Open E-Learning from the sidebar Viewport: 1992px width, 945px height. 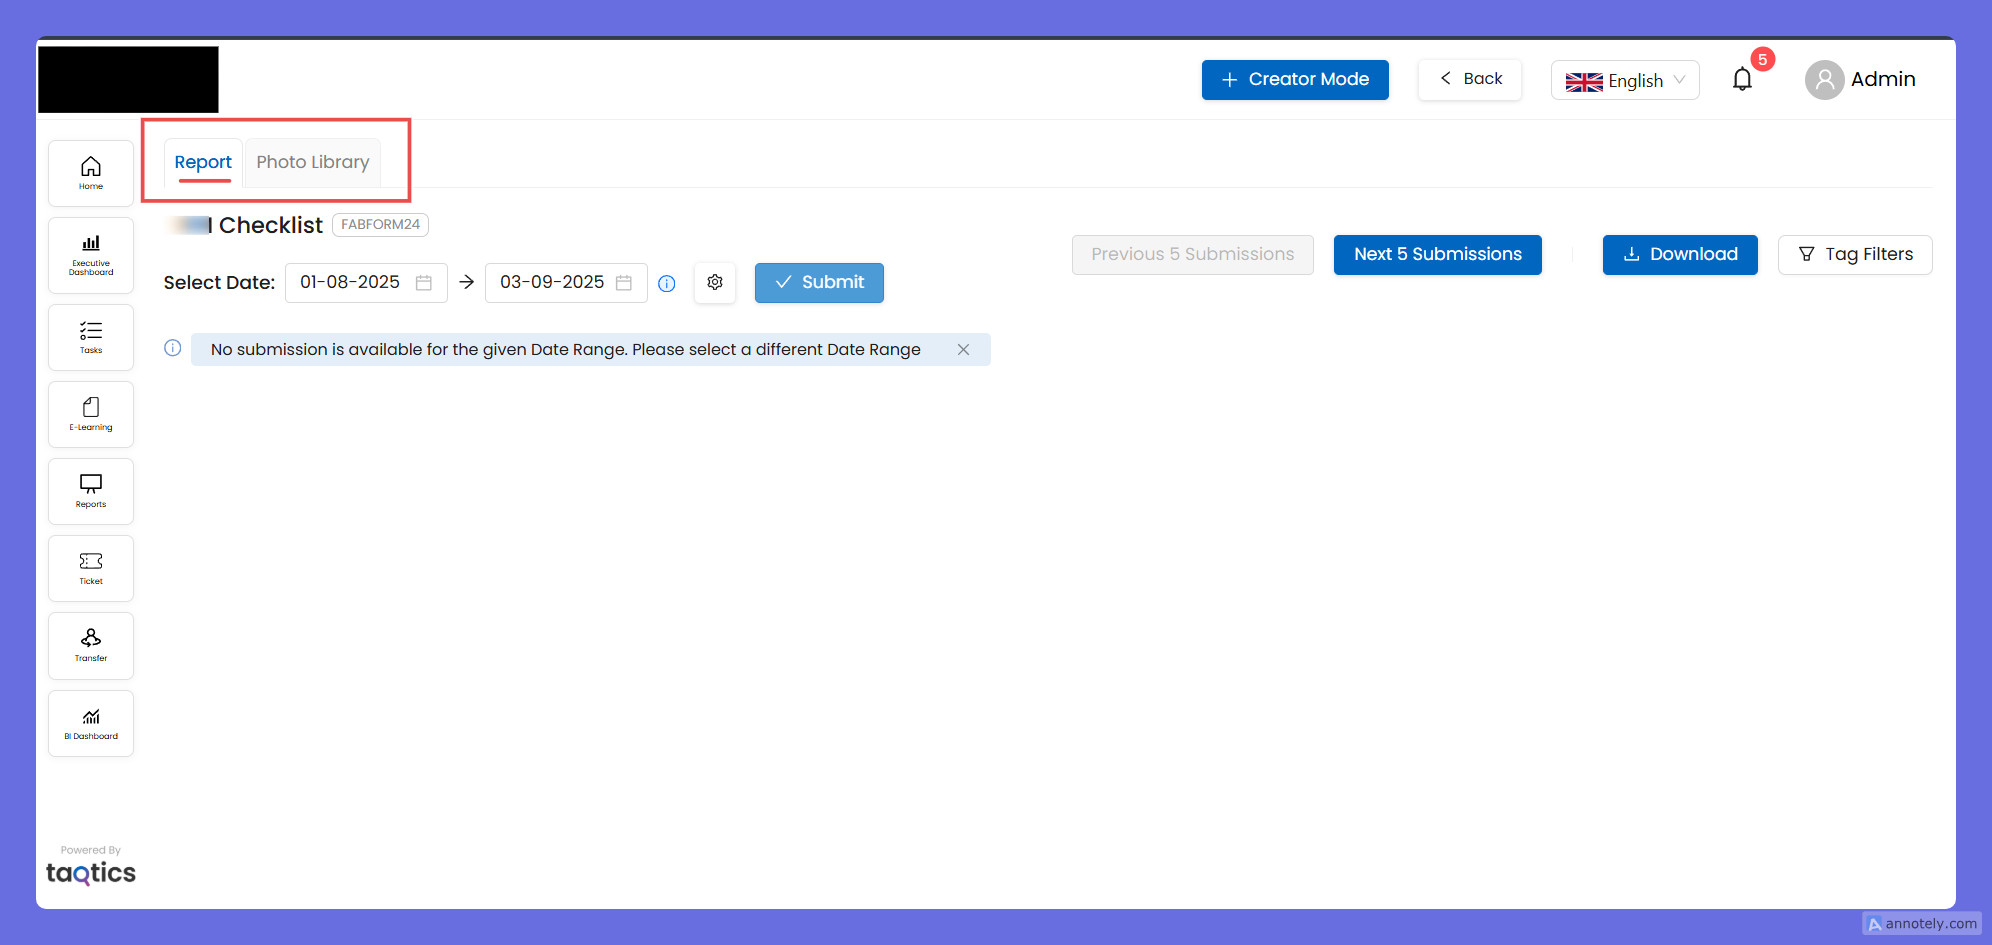[91, 414]
